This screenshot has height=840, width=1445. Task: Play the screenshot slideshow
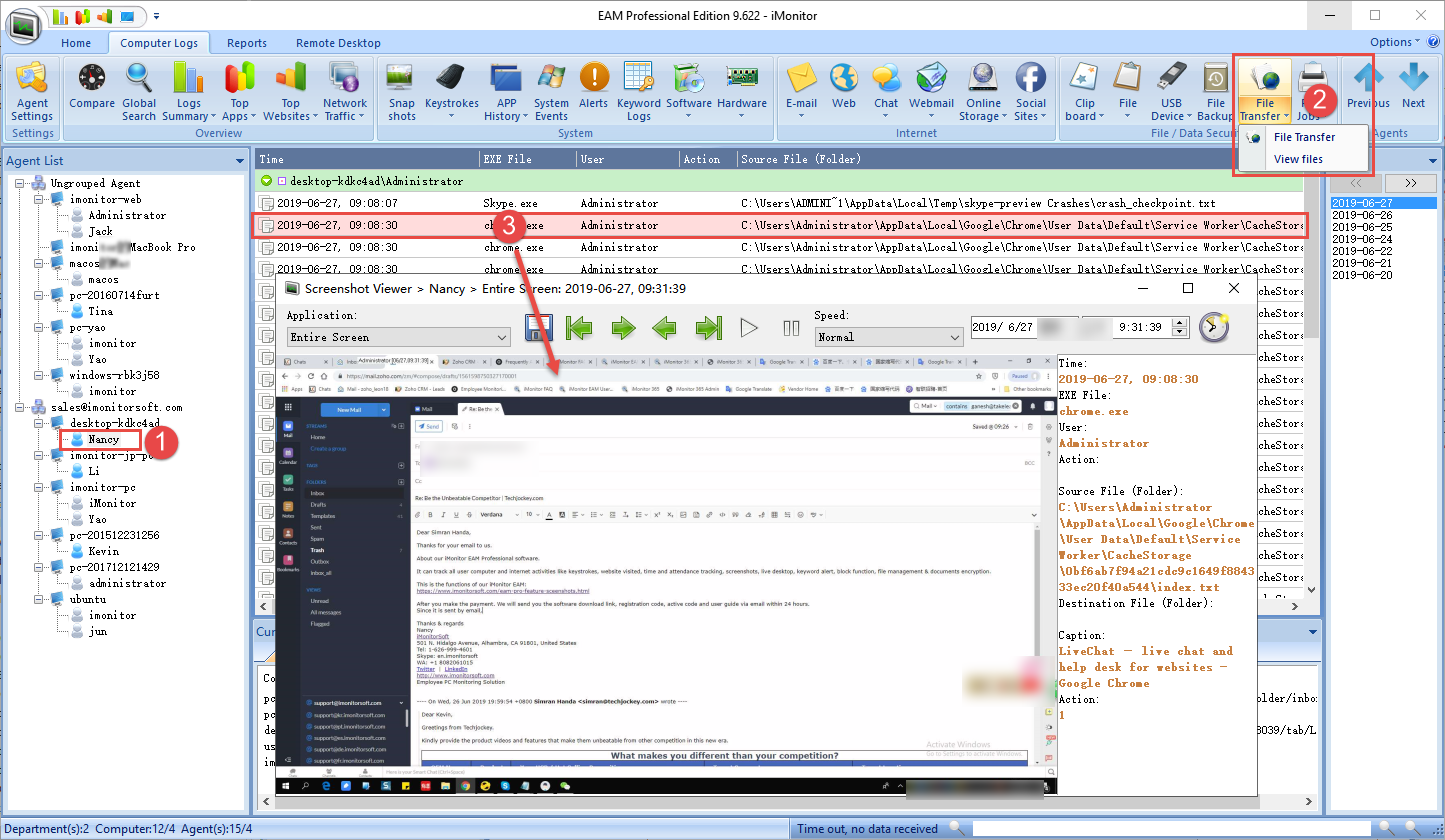749,327
